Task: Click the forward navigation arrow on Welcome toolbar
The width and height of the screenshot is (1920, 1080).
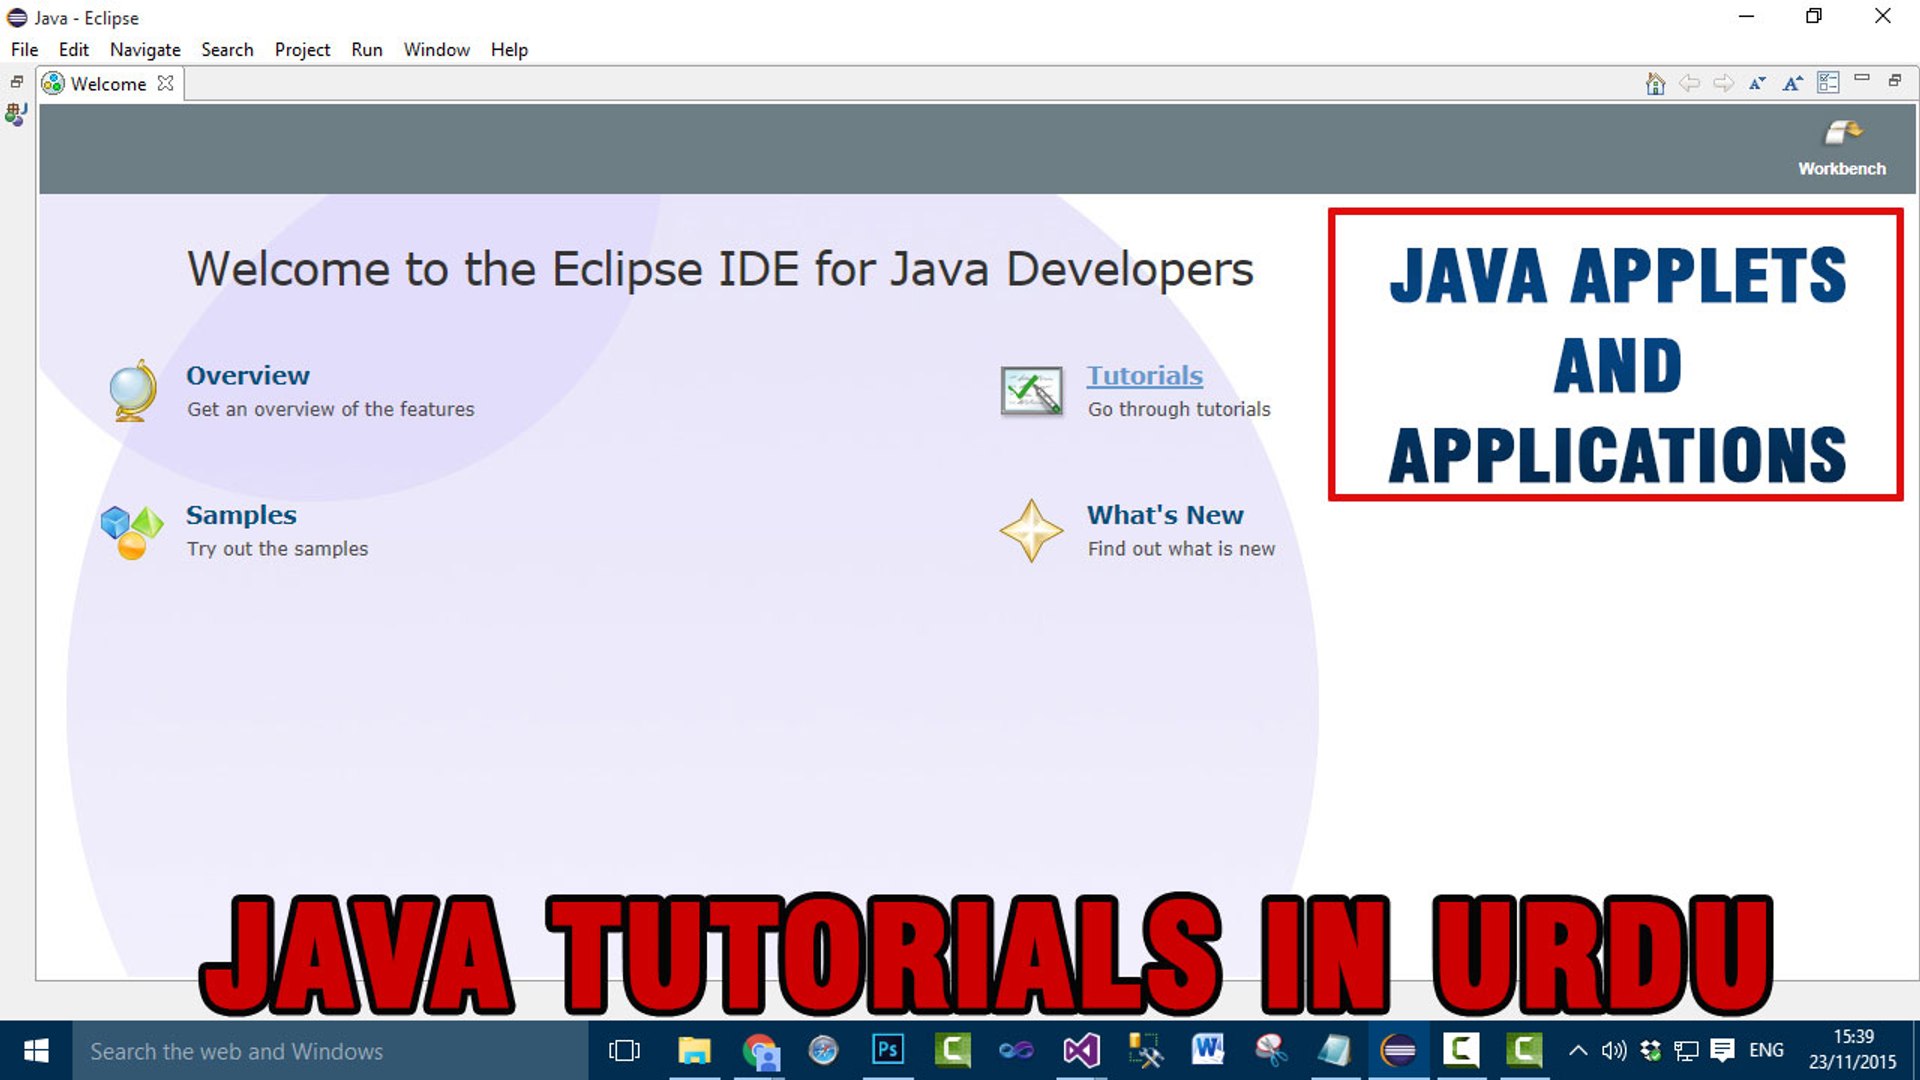Action: point(1723,83)
